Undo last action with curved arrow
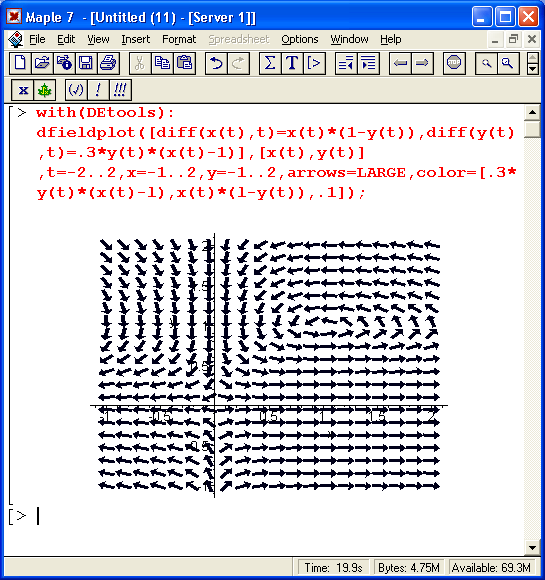This screenshot has height=580, width=545. click(x=216, y=63)
